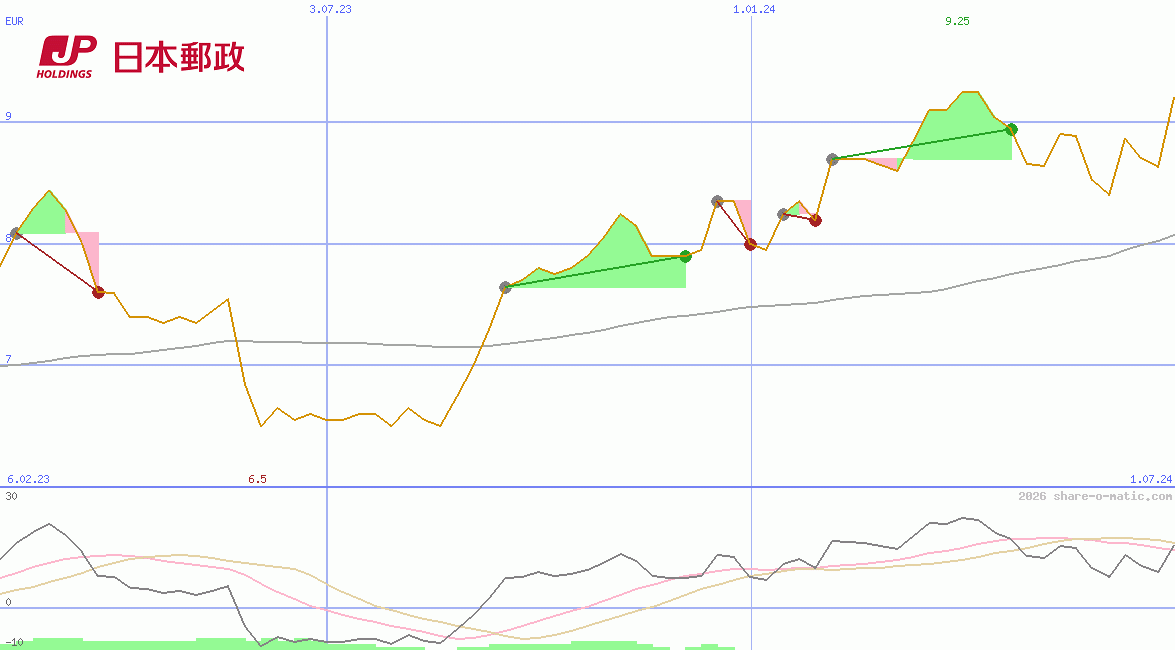Select the red sell marker on the left chart edge
This screenshot has height=650, width=1175.
coord(98,292)
